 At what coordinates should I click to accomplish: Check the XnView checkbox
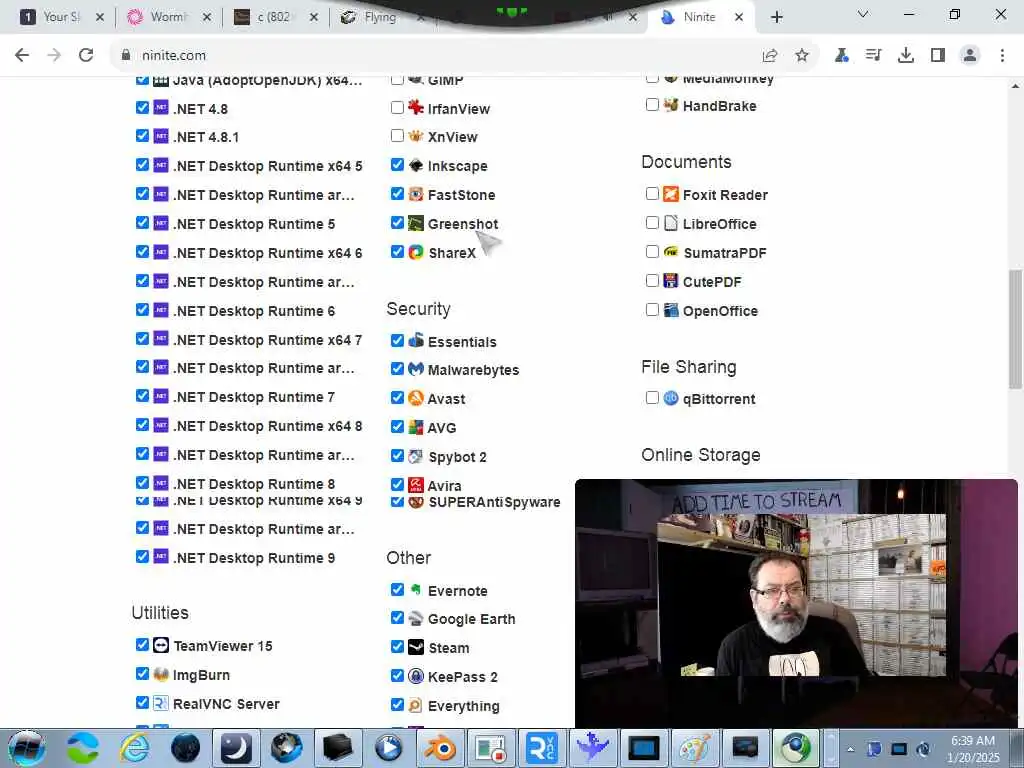point(397,136)
